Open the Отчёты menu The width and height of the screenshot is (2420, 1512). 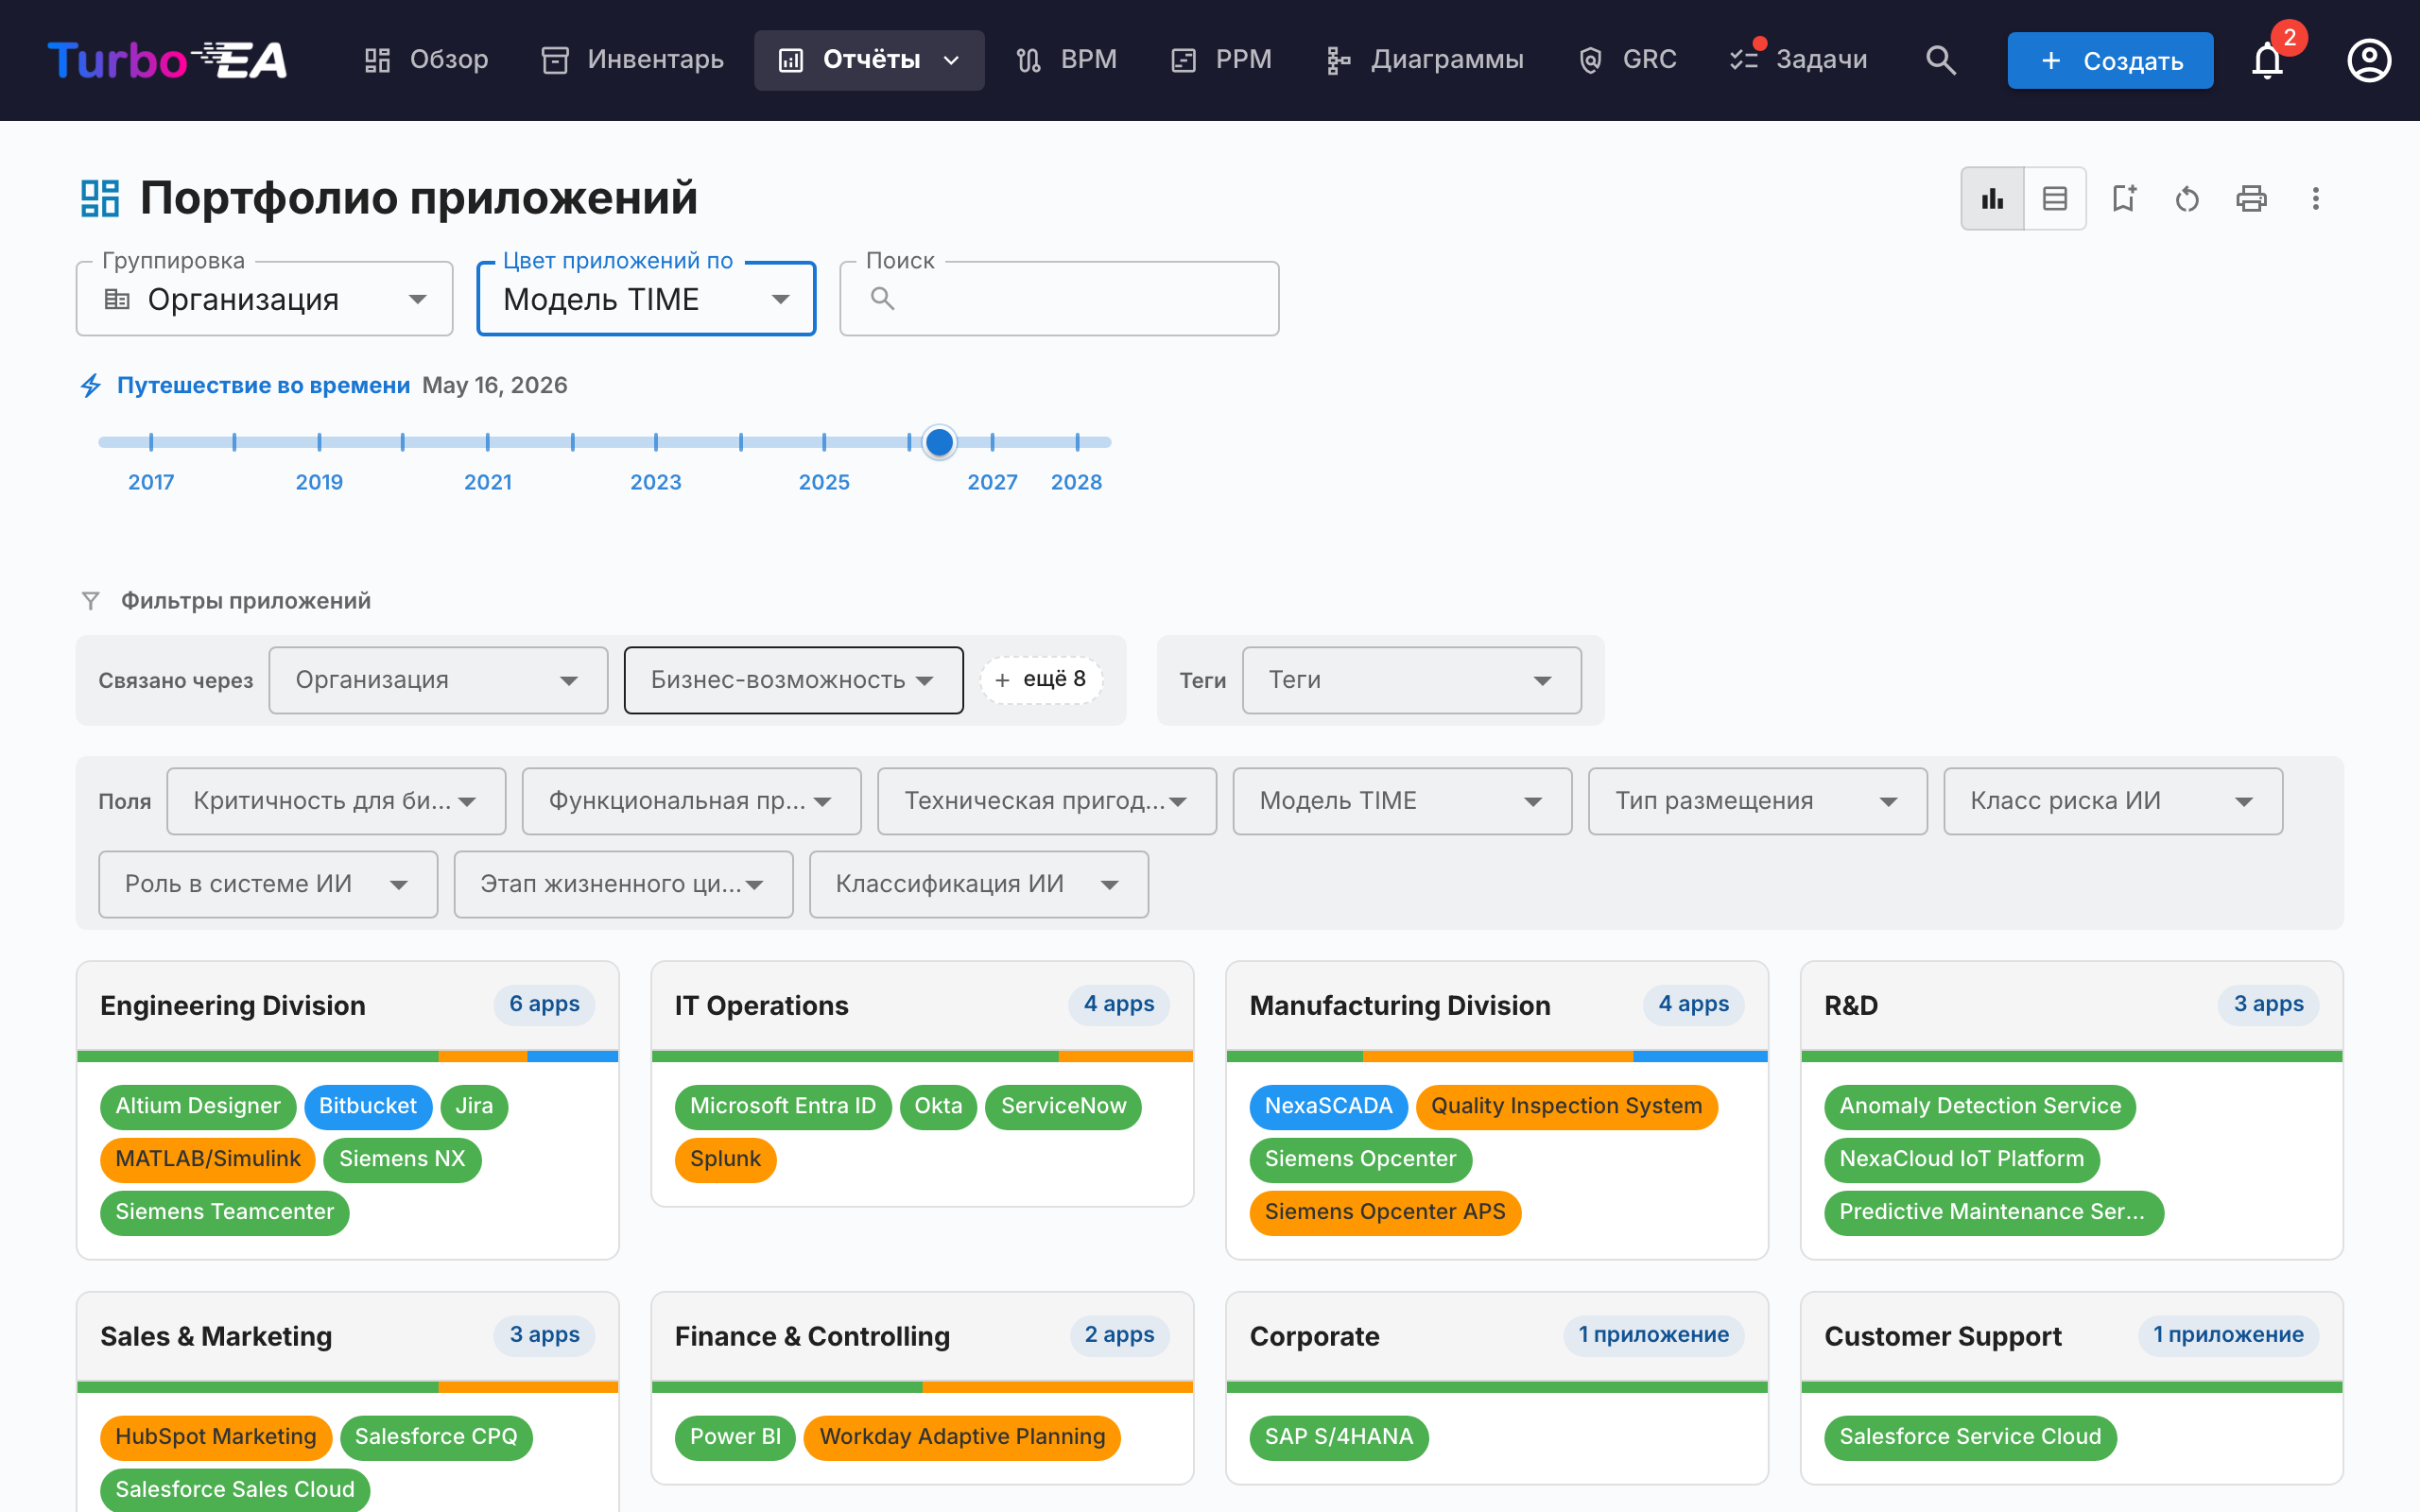click(x=869, y=60)
